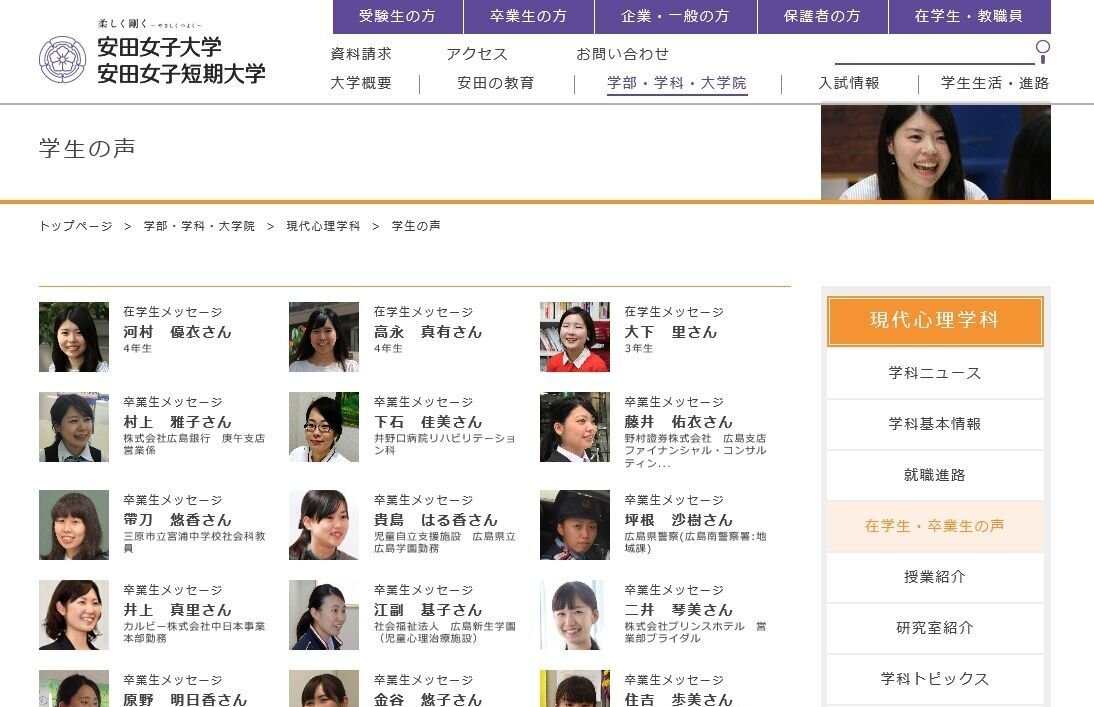Image resolution: width=1094 pixels, height=707 pixels.
Task: Open the 企業・一般の方 tab
Action: click(675, 16)
